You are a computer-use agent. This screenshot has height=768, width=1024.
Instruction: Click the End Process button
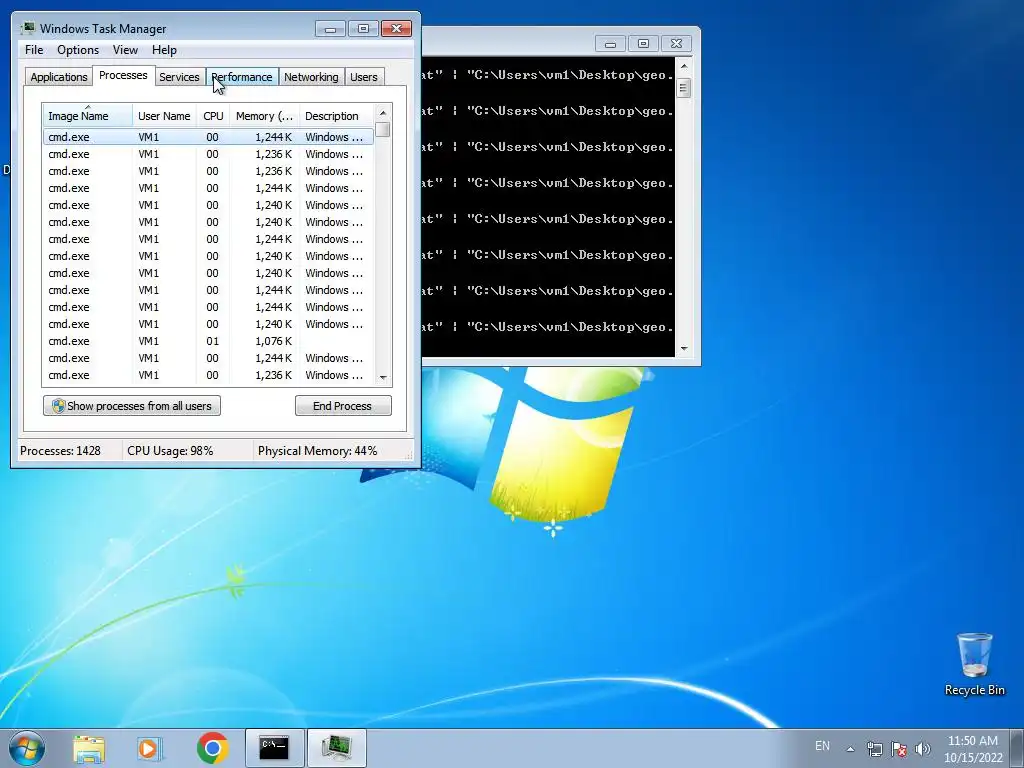tap(343, 406)
